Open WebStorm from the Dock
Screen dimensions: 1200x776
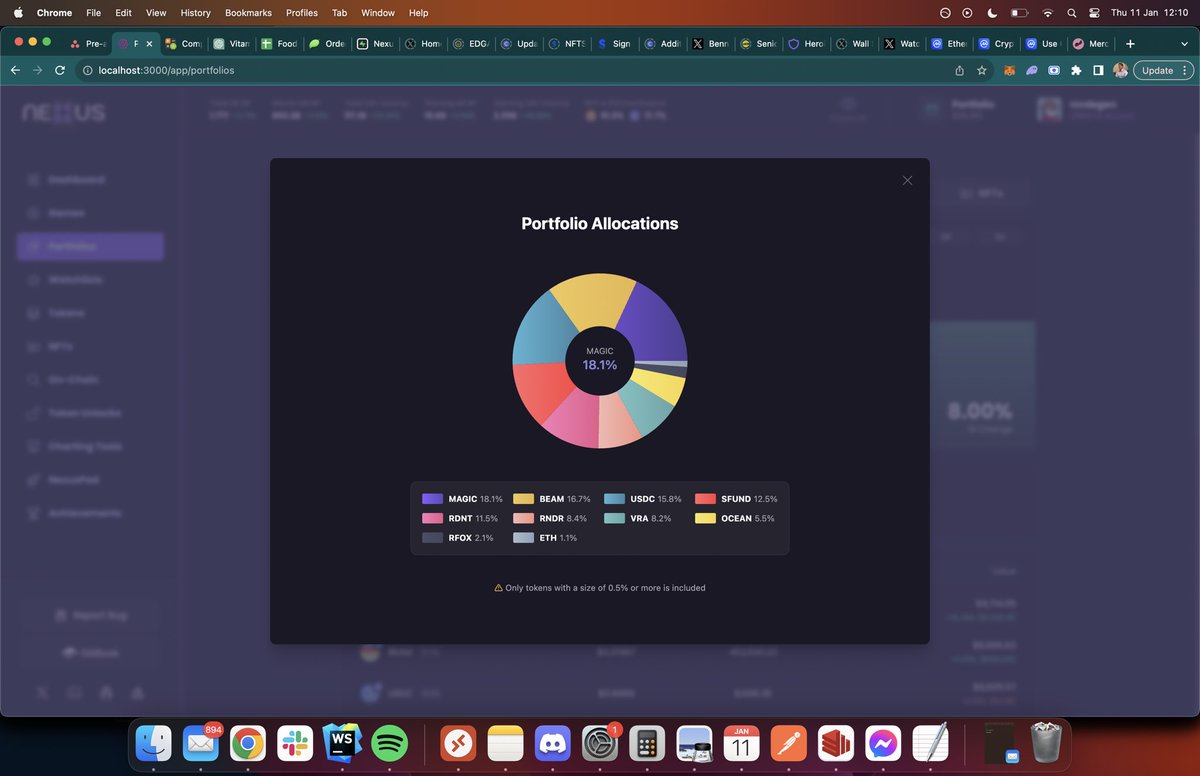(x=342, y=744)
